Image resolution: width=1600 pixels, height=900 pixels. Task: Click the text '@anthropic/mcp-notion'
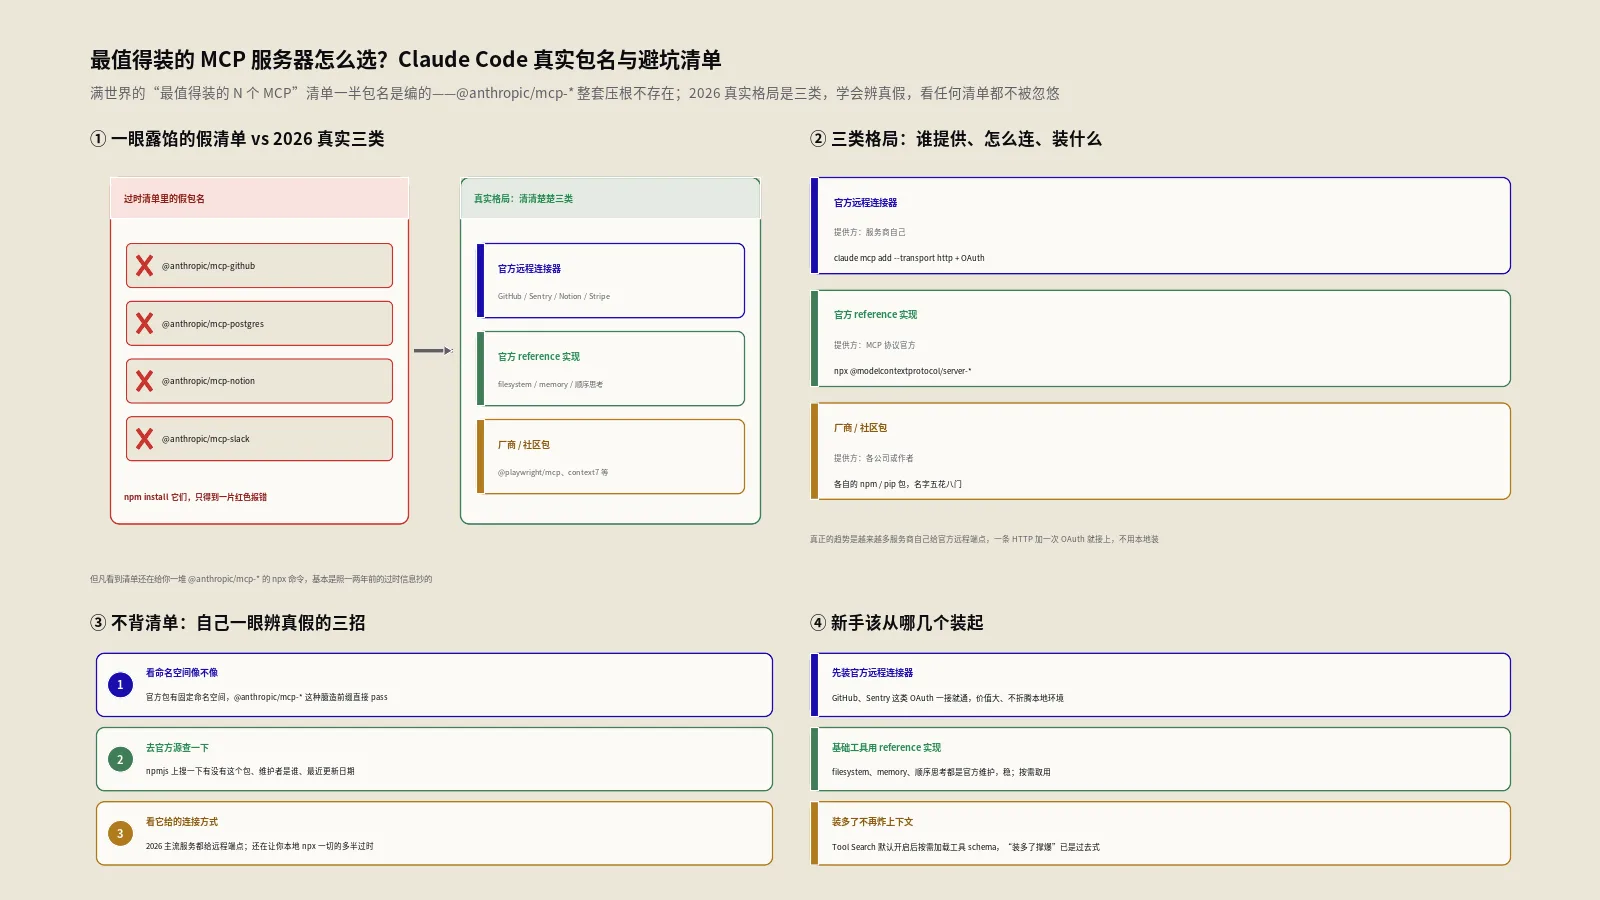[x=208, y=381]
